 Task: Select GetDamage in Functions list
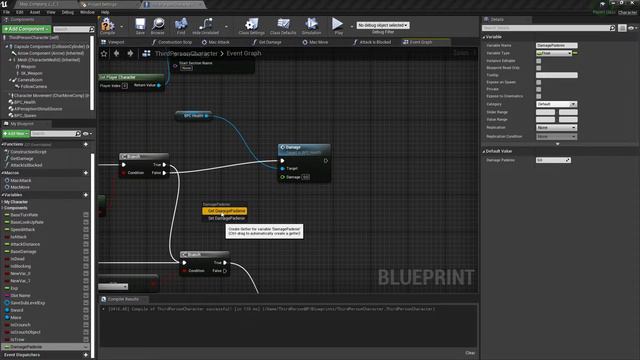[22, 158]
